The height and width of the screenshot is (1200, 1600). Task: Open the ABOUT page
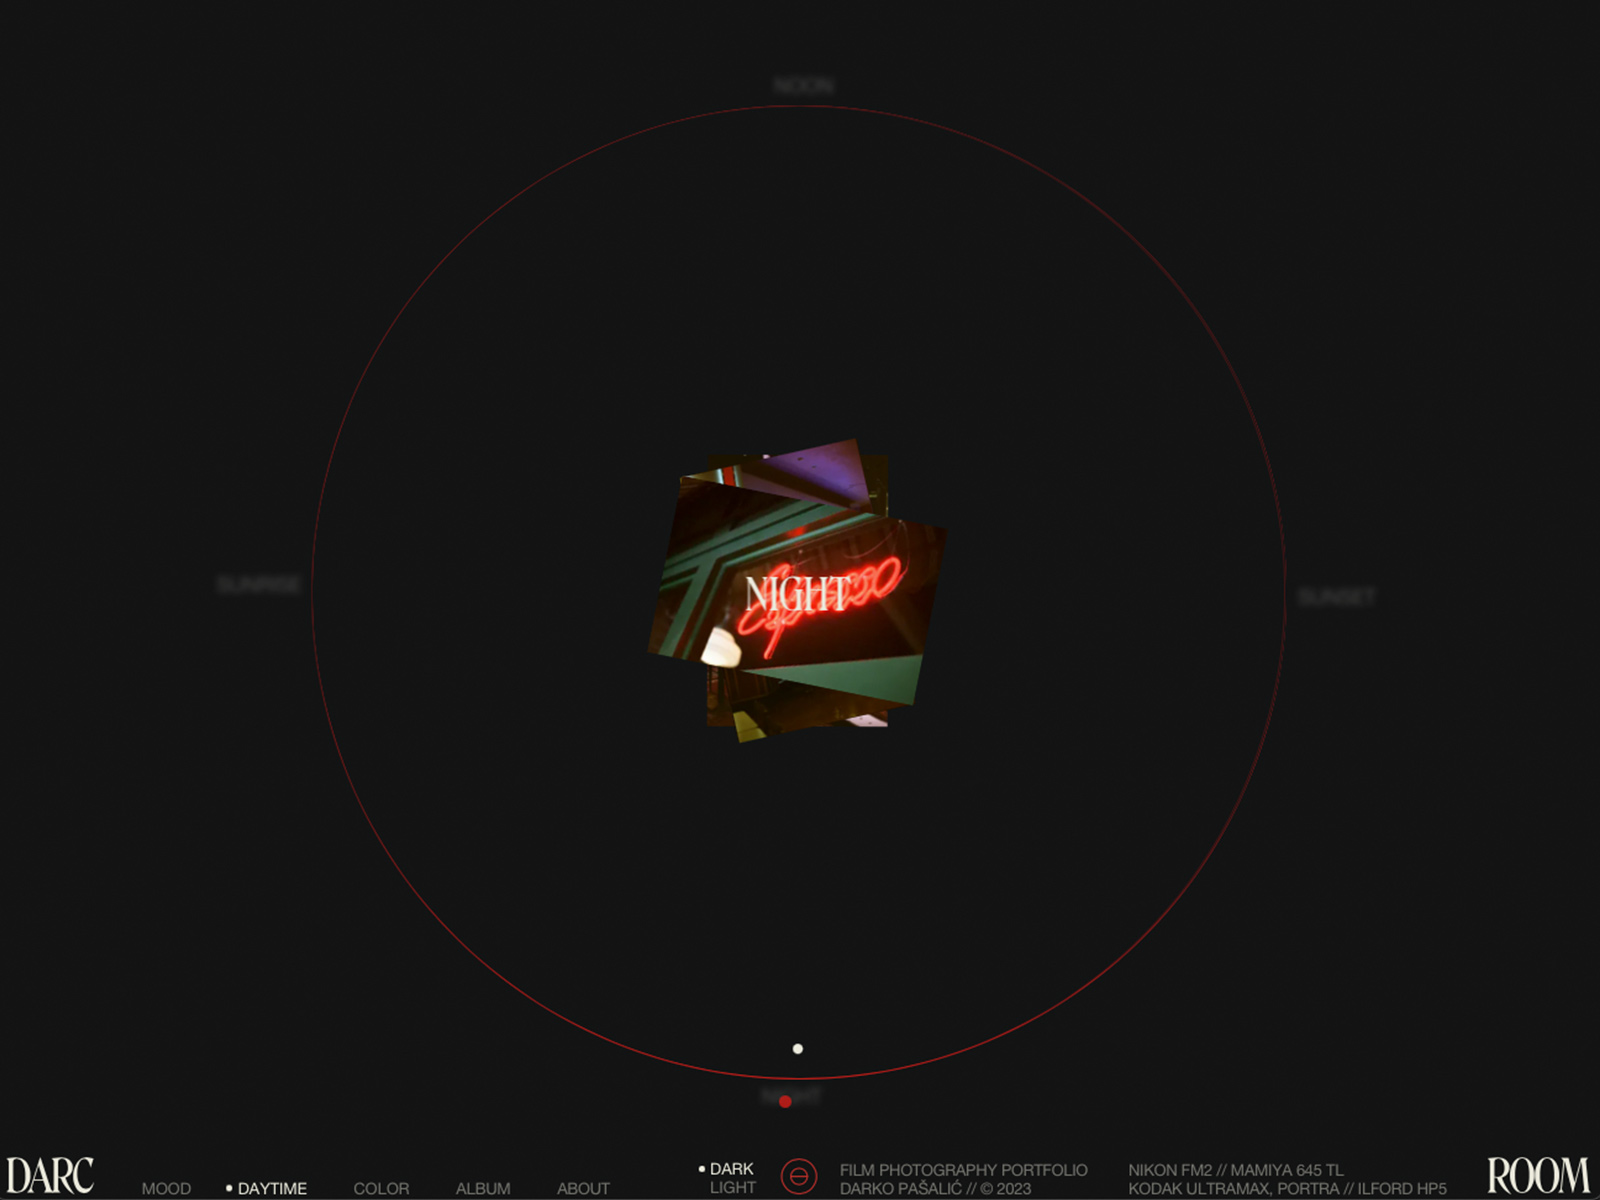click(583, 1188)
